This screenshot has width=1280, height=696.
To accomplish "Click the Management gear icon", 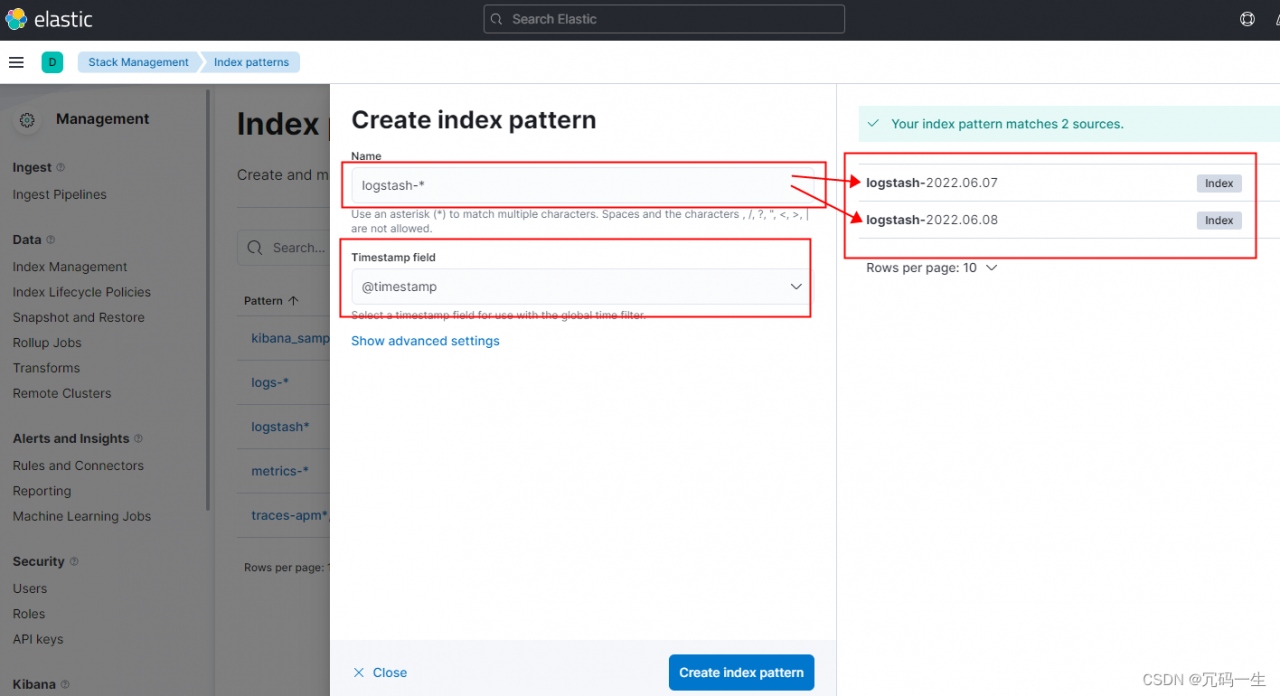I will pos(27,120).
